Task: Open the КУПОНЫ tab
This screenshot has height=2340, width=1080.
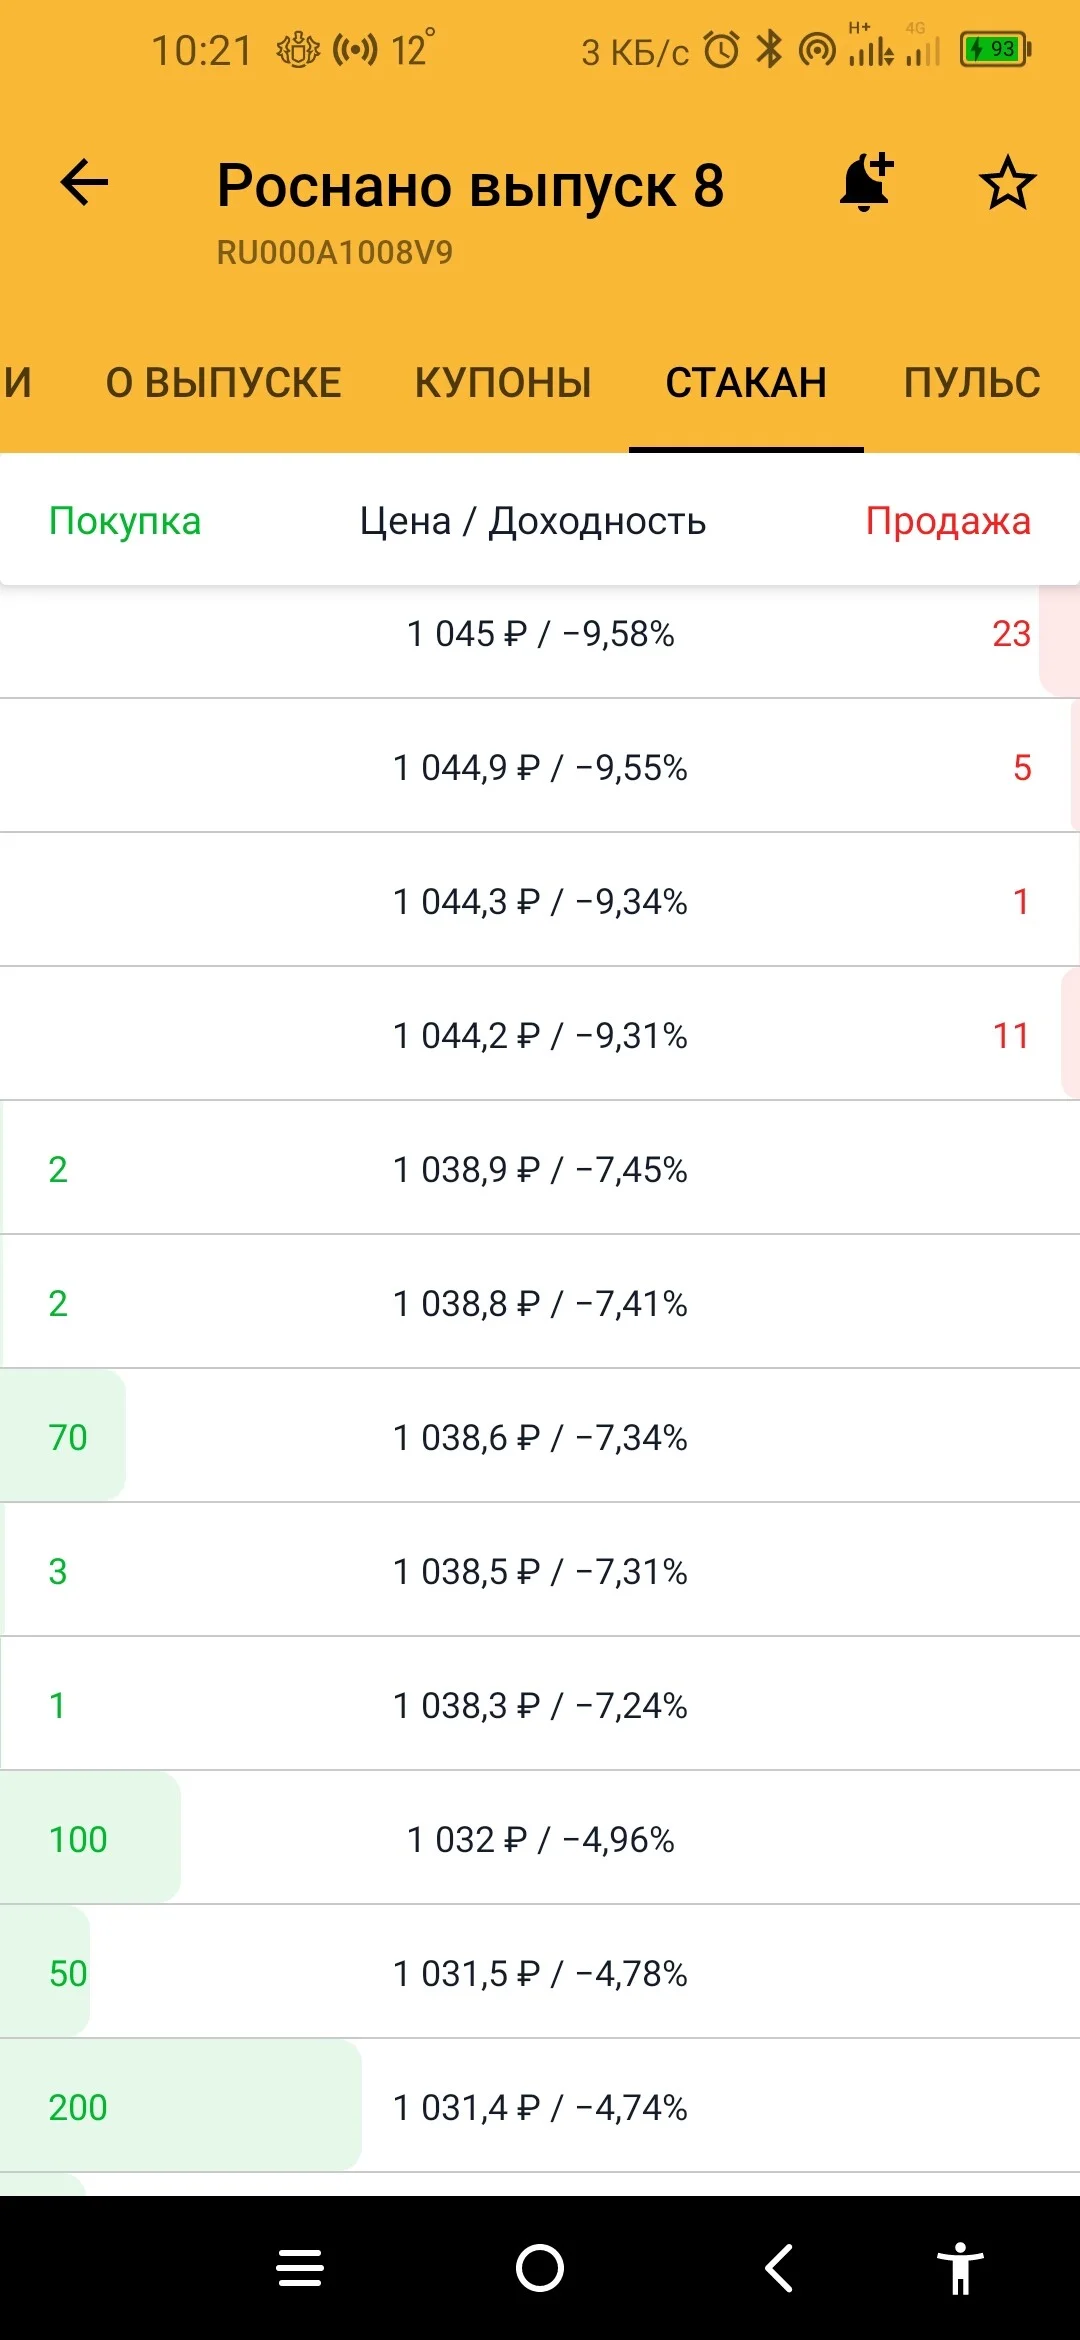Action: pyautogui.click(x=503, y=383)
